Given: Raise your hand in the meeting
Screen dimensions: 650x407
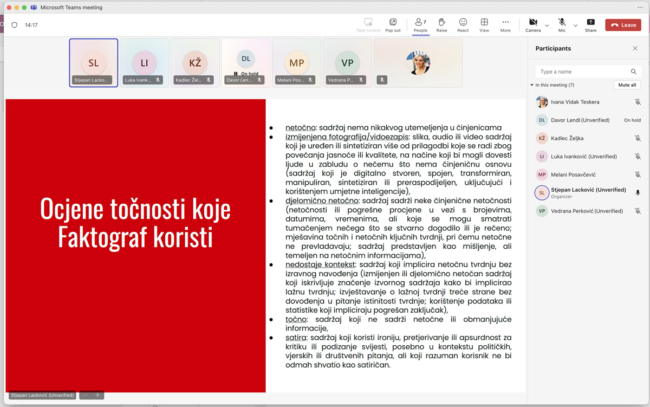Looking at the screenshot, I should [441, 24].
